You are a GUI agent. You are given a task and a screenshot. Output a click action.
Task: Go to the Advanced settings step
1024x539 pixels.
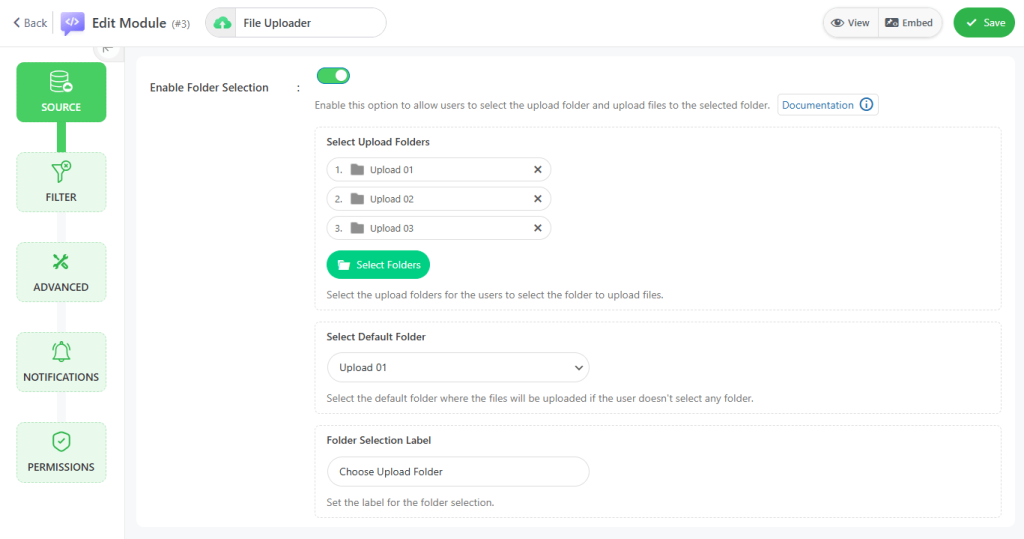61,272
